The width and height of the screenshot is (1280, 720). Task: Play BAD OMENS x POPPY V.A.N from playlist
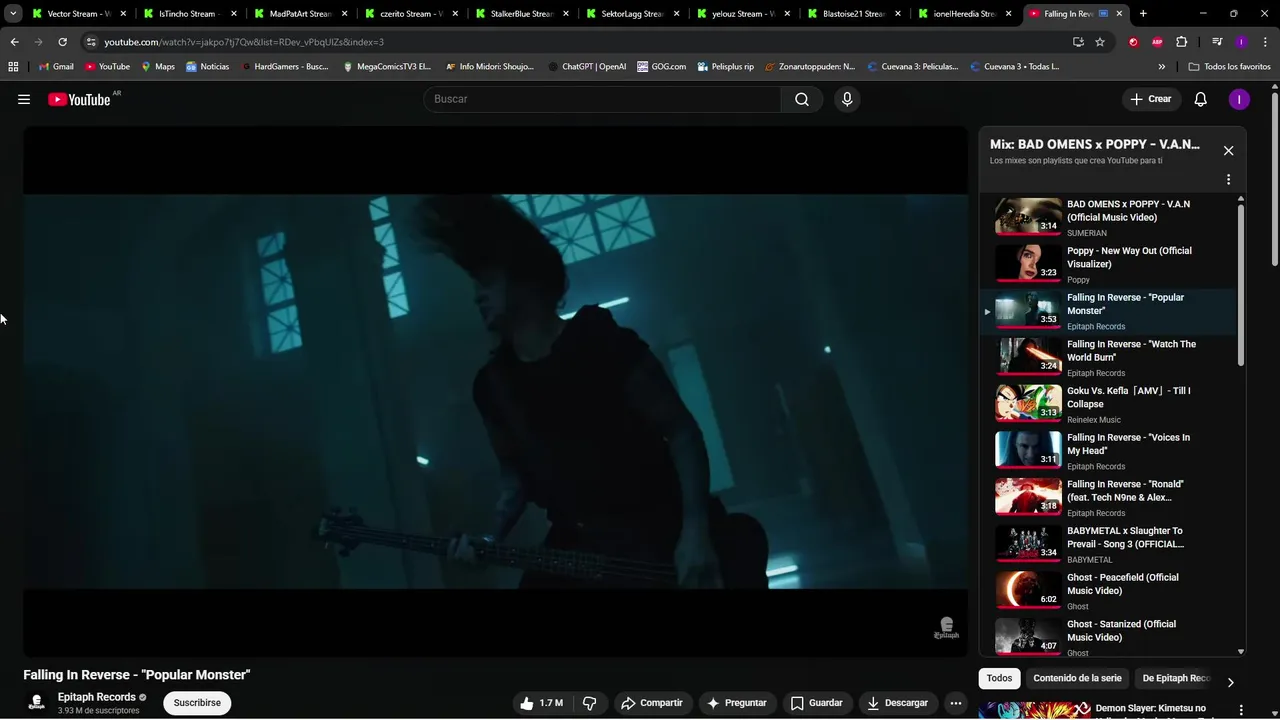coord(1109,217)
